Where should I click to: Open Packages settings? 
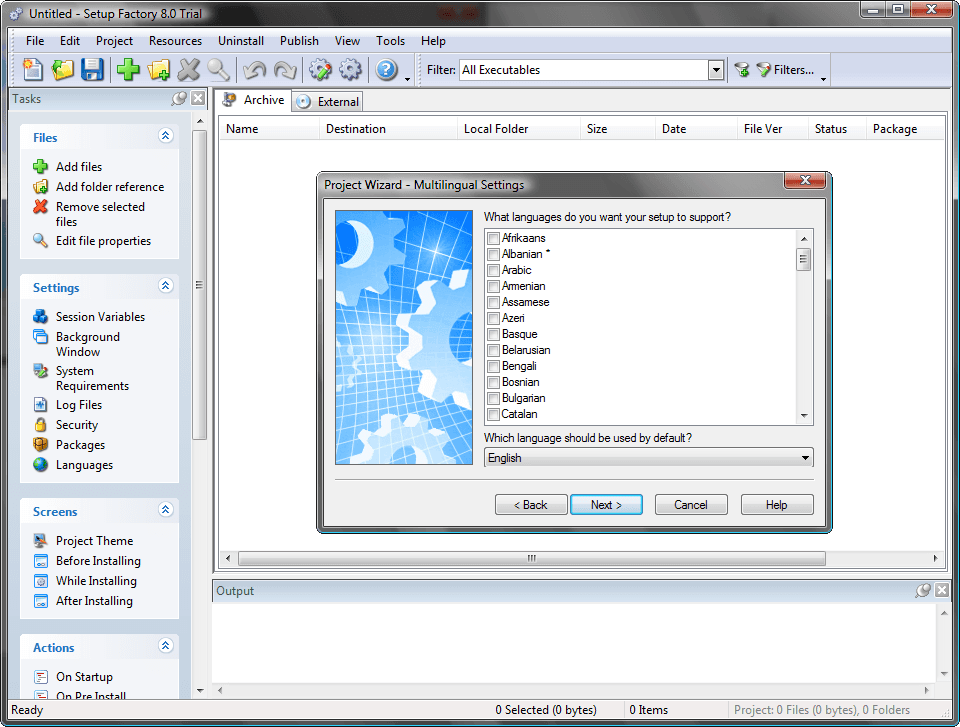[80, 445]
